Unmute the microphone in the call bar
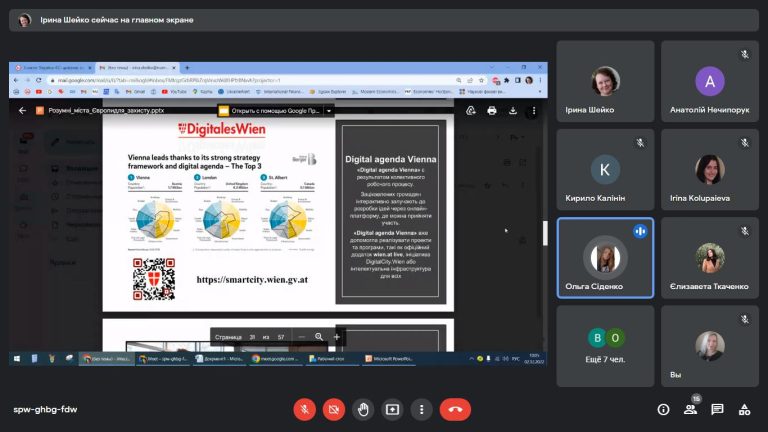 (x=304, y=409)
